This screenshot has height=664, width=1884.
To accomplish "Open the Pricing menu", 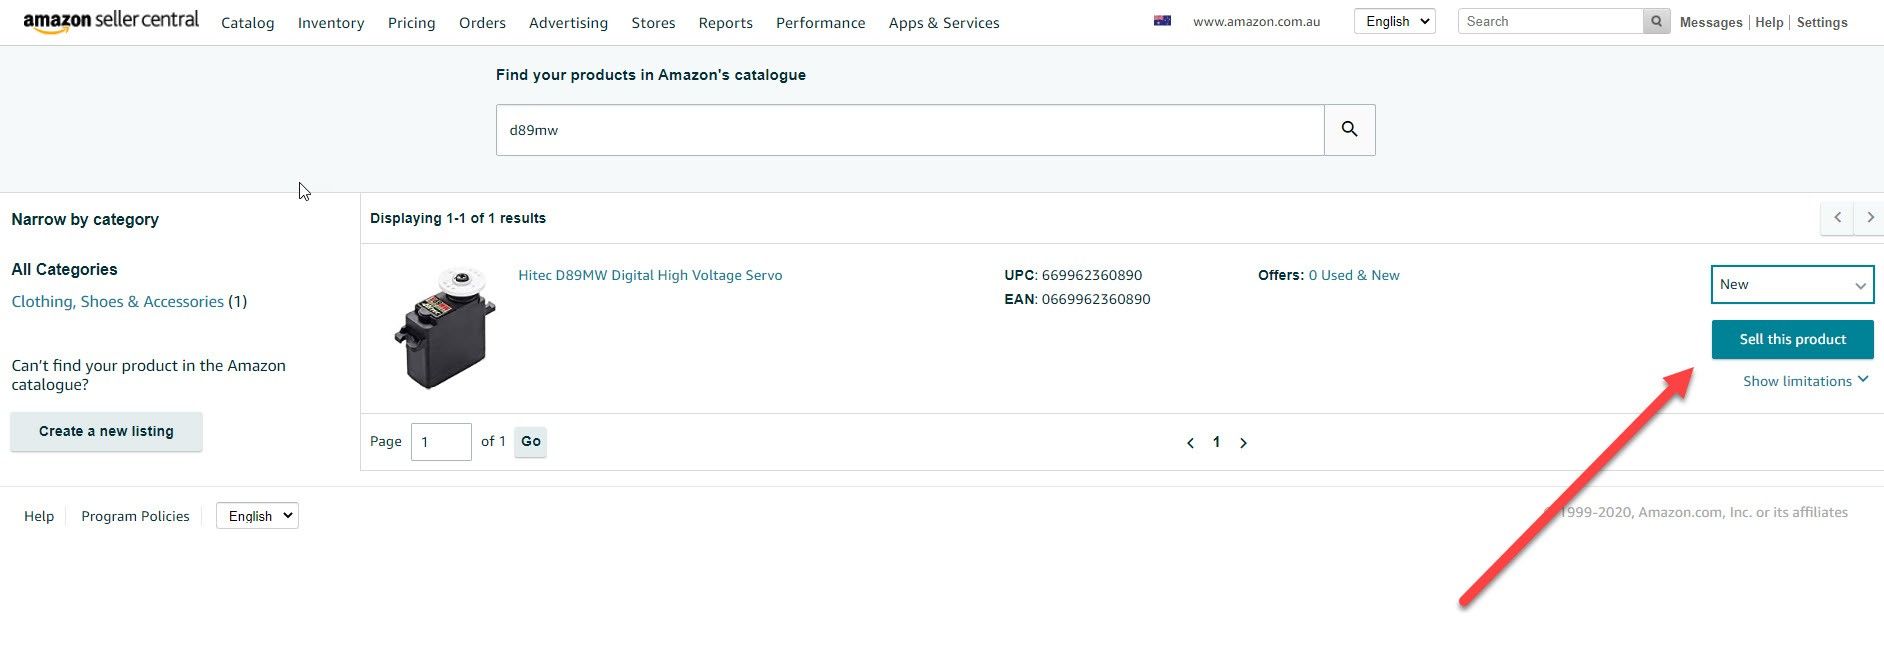I will tap(412, 22).
